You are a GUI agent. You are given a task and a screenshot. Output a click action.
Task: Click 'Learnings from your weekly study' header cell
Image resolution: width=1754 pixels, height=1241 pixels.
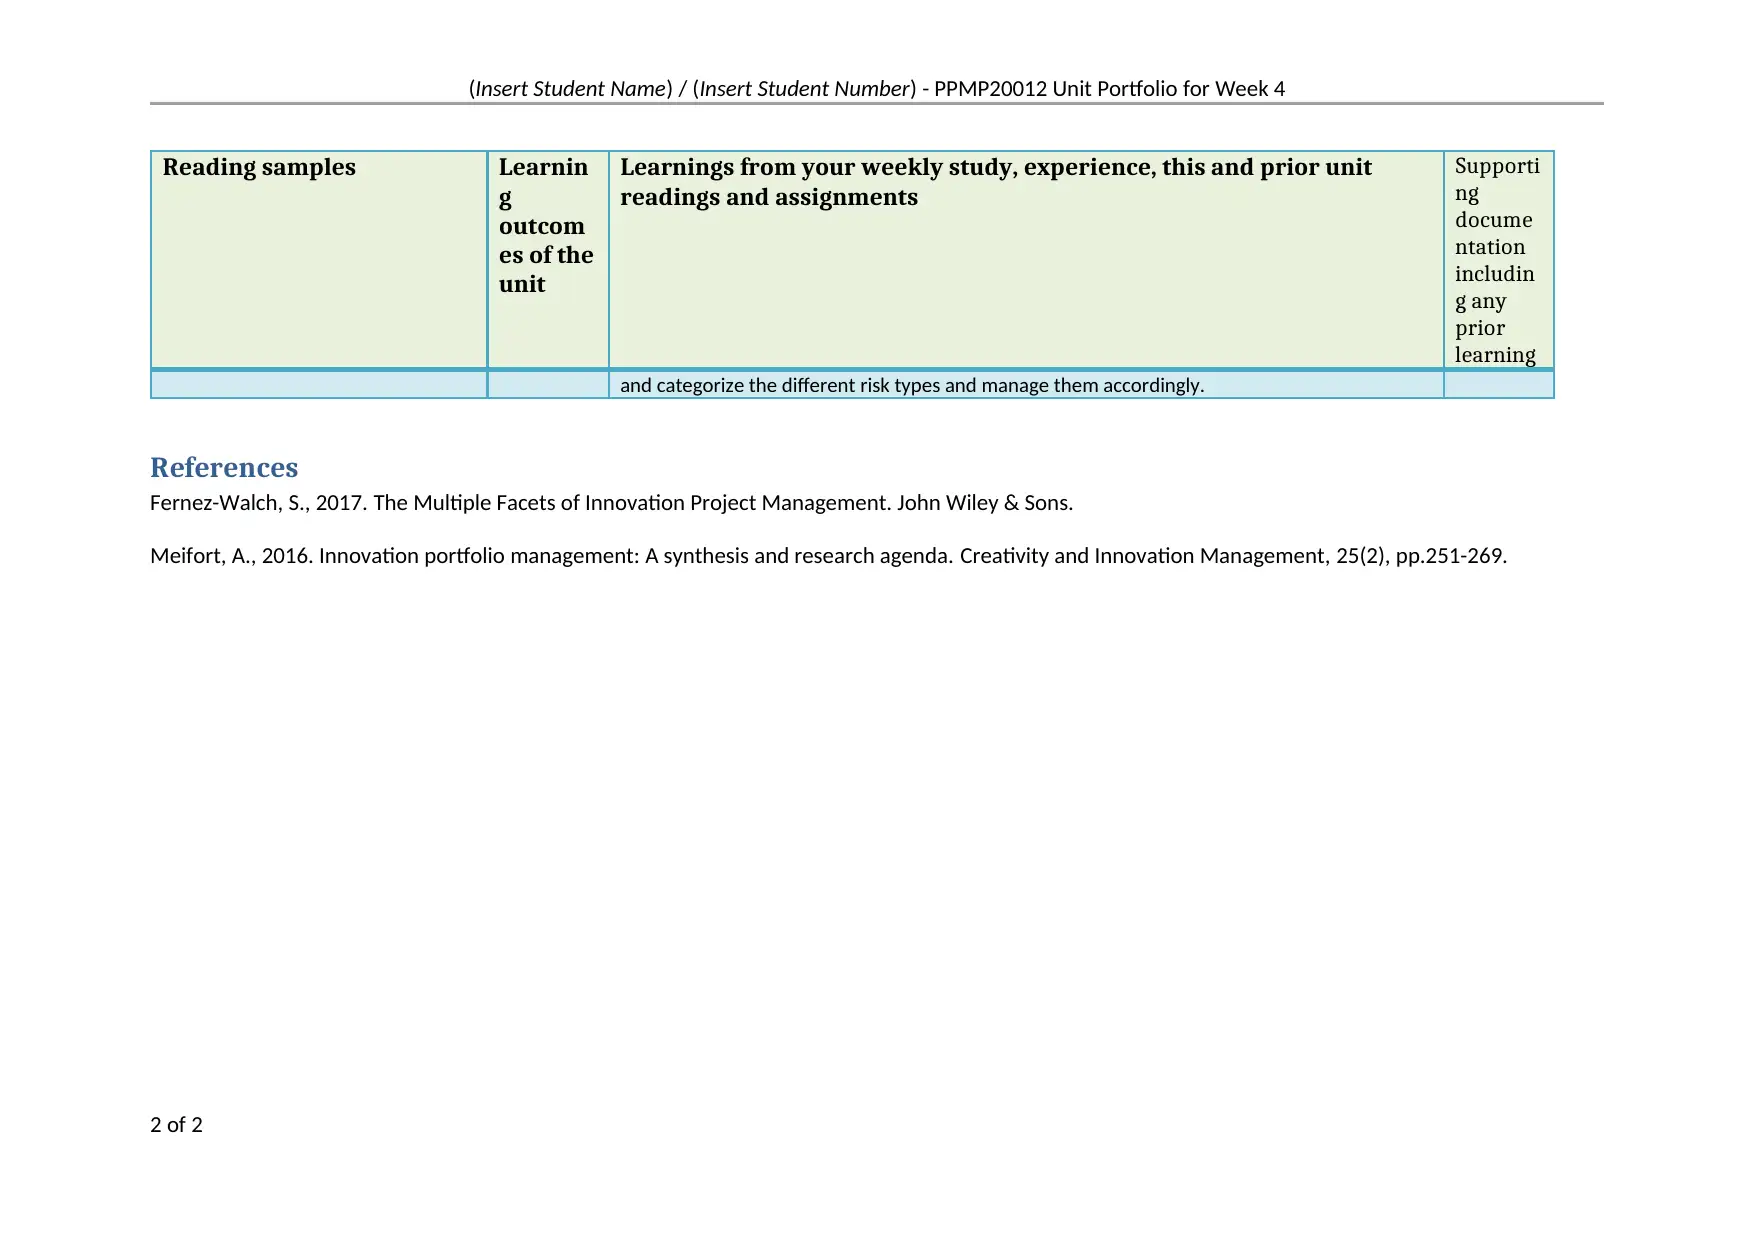[1026, 260]
